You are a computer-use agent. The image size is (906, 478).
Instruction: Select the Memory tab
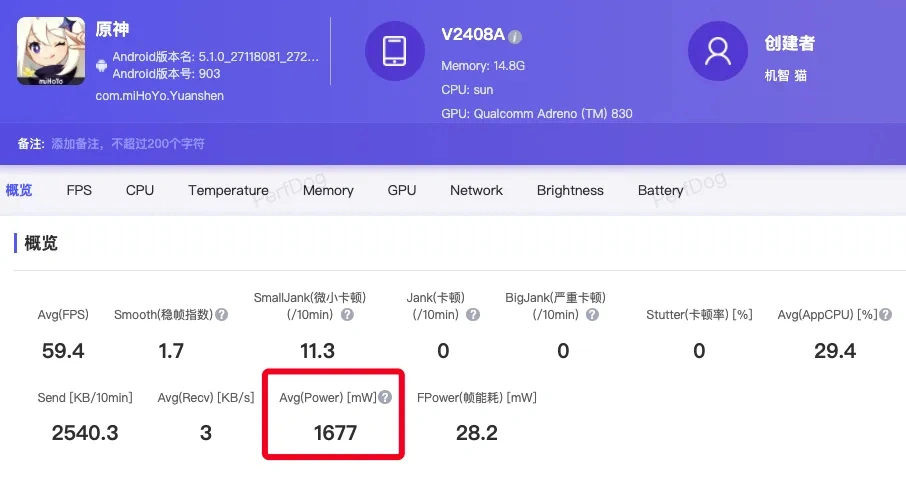click(328, 190)
